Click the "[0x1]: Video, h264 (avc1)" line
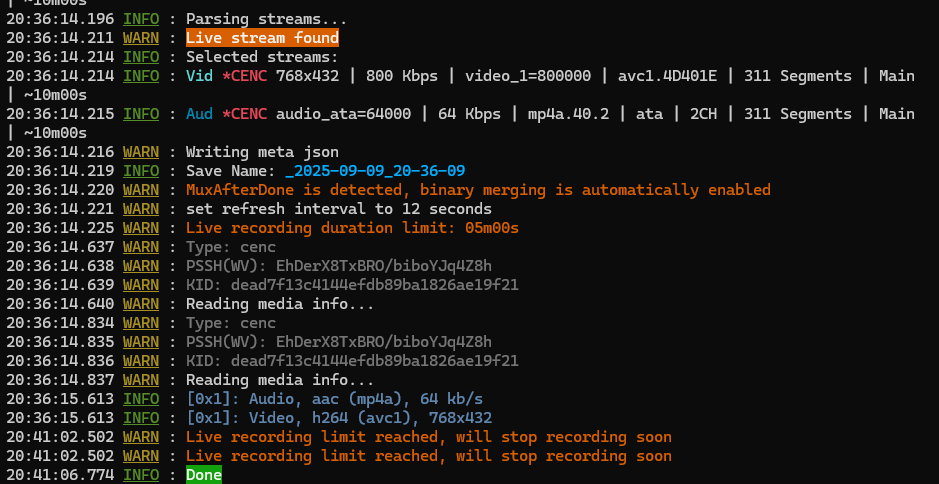939x484 pixels. 338,418
